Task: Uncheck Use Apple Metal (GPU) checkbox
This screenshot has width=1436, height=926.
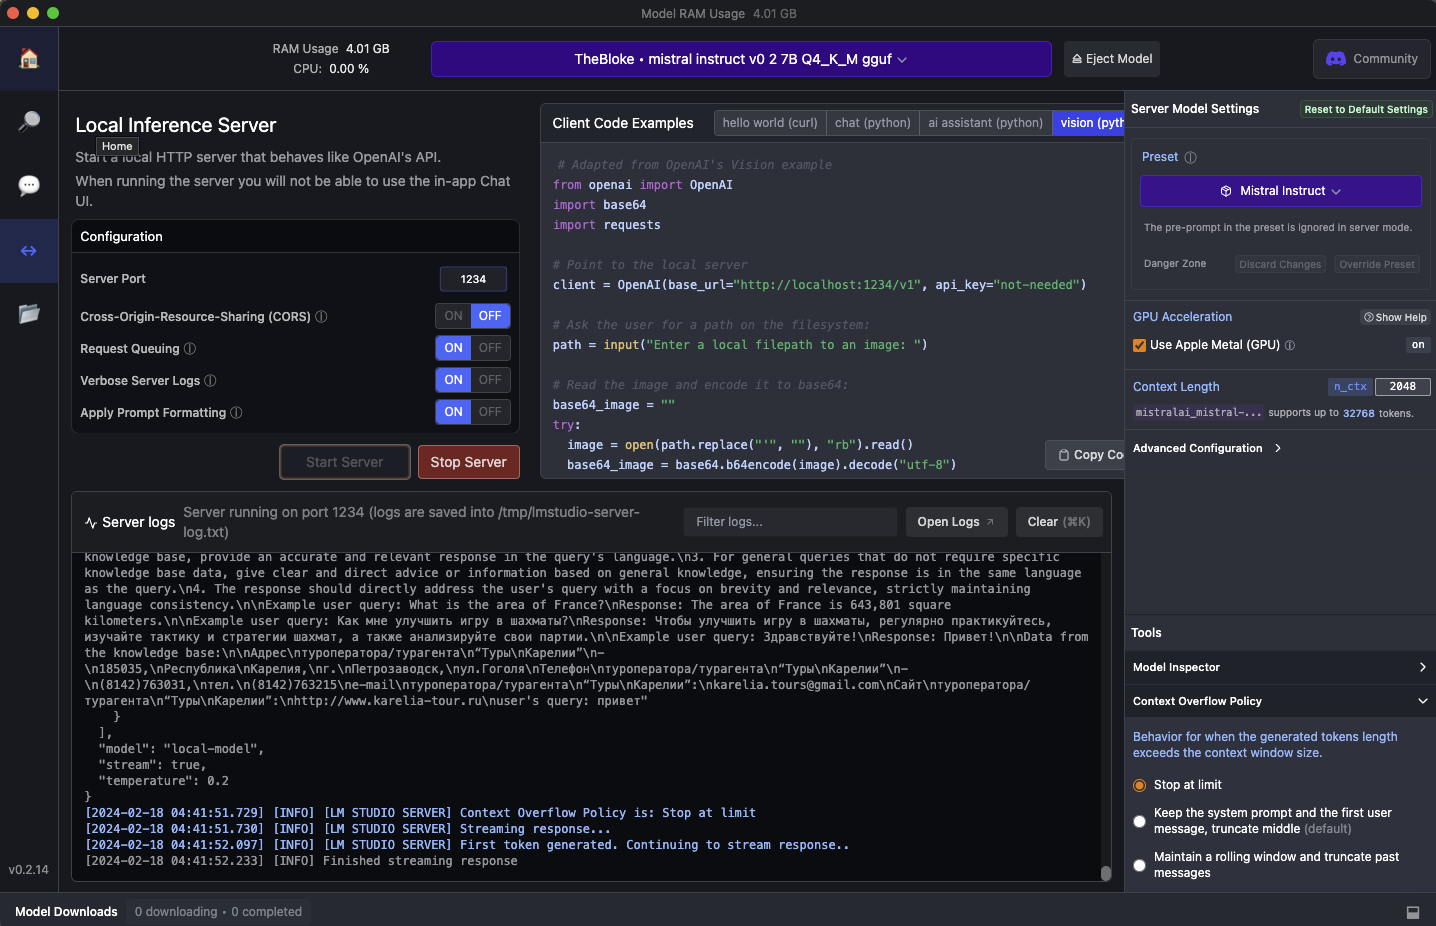Action: point(1139,345)
